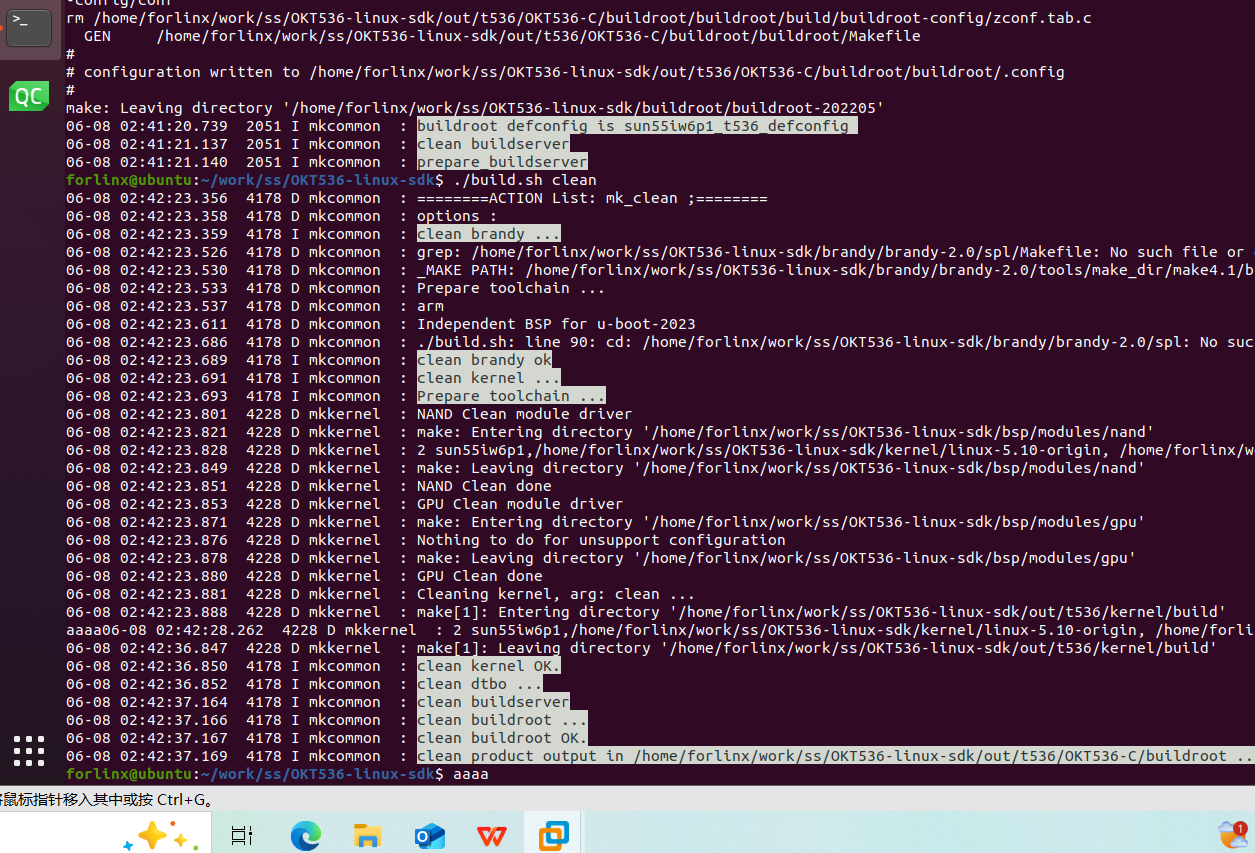Click the 'GPU Clean module driver' text

coord(520,504)
